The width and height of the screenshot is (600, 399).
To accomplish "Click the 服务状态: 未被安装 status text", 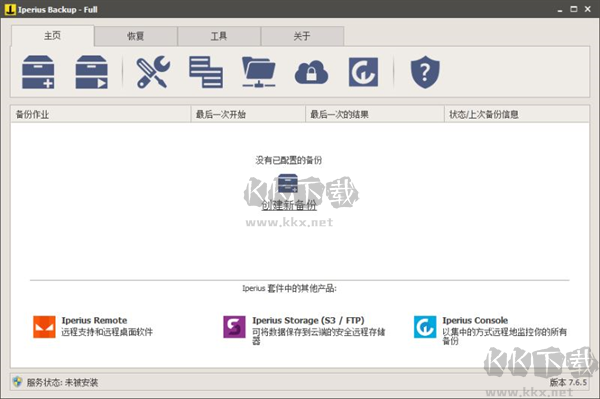I will pyautogui.click(x=62, y=382).
